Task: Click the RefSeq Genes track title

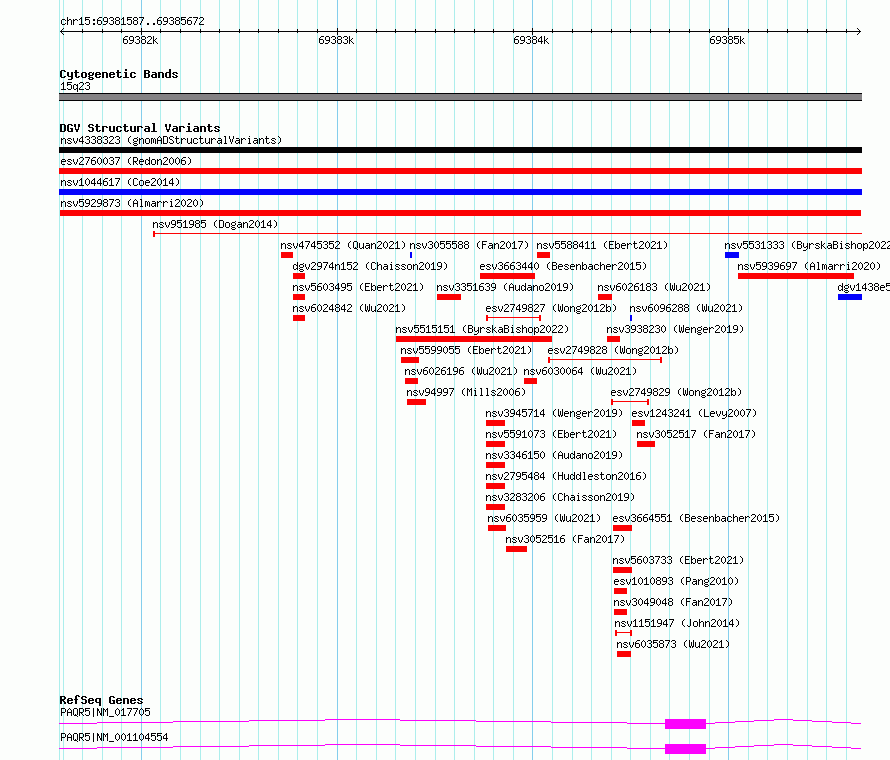Action: tap(101, 700)
